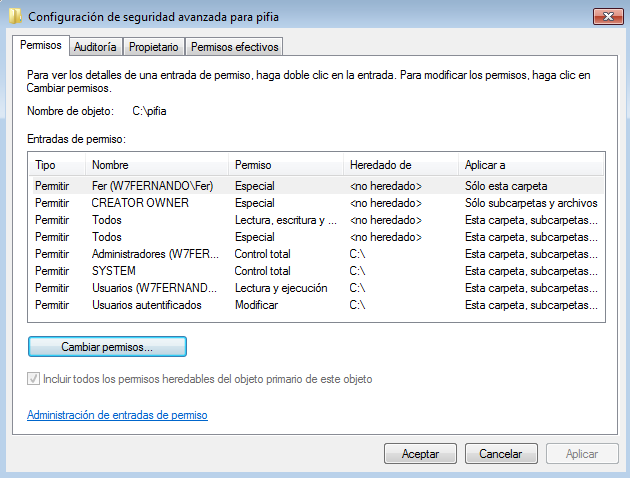Select the CREATOR OWNER permission entry
630x478 pixels.
(x=316, y=203)
